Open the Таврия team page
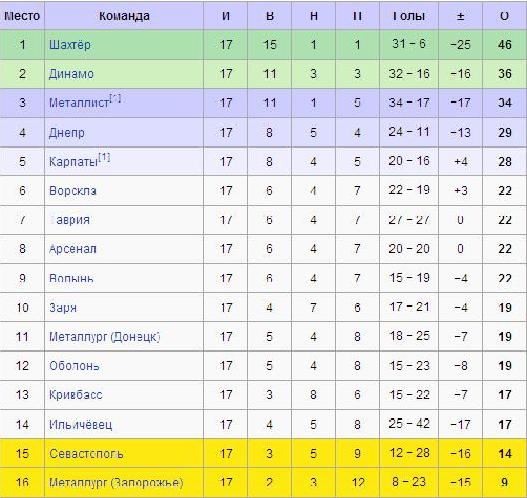This screenshot has height=498, width=527. pyautogui.click(x=69, y=220)
